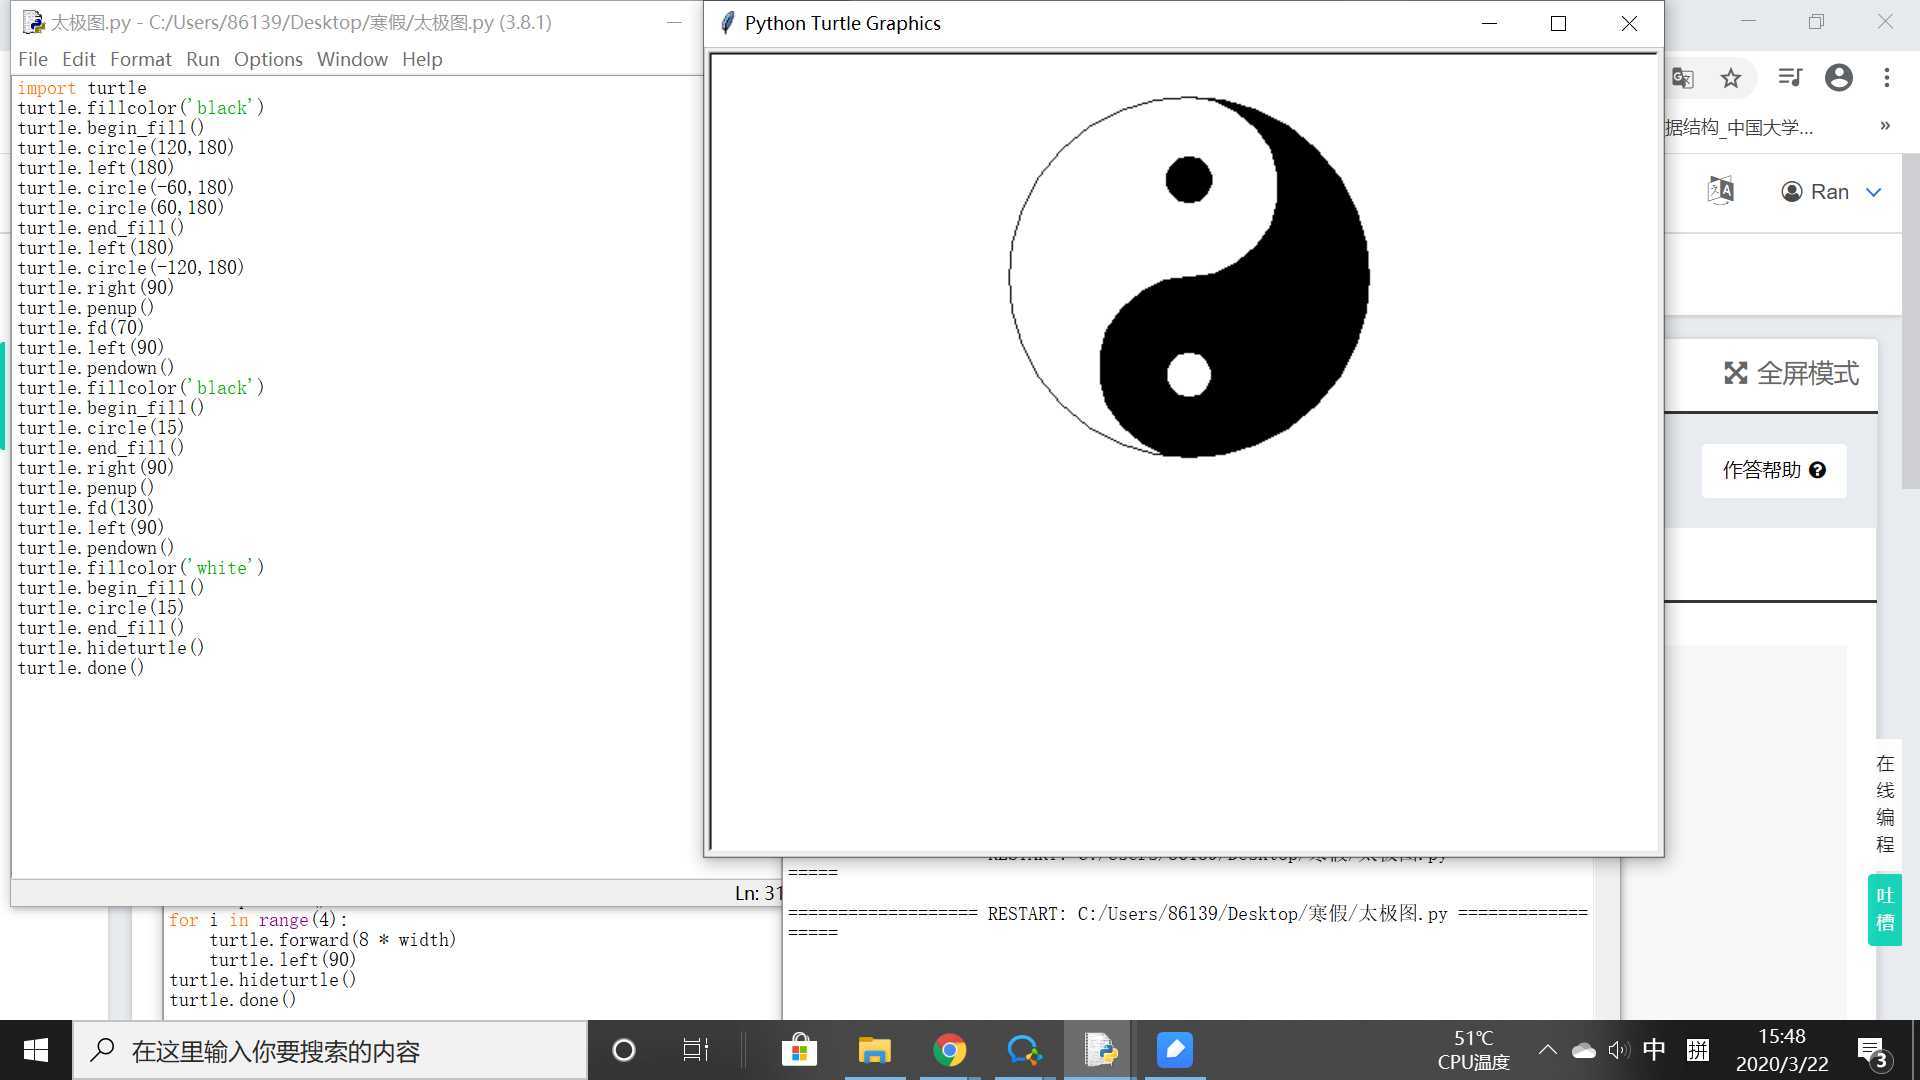The height and width of the screenshot is (1080, 1920).
Task: Bookmark page with star icon
Action: pos(1731,78)
